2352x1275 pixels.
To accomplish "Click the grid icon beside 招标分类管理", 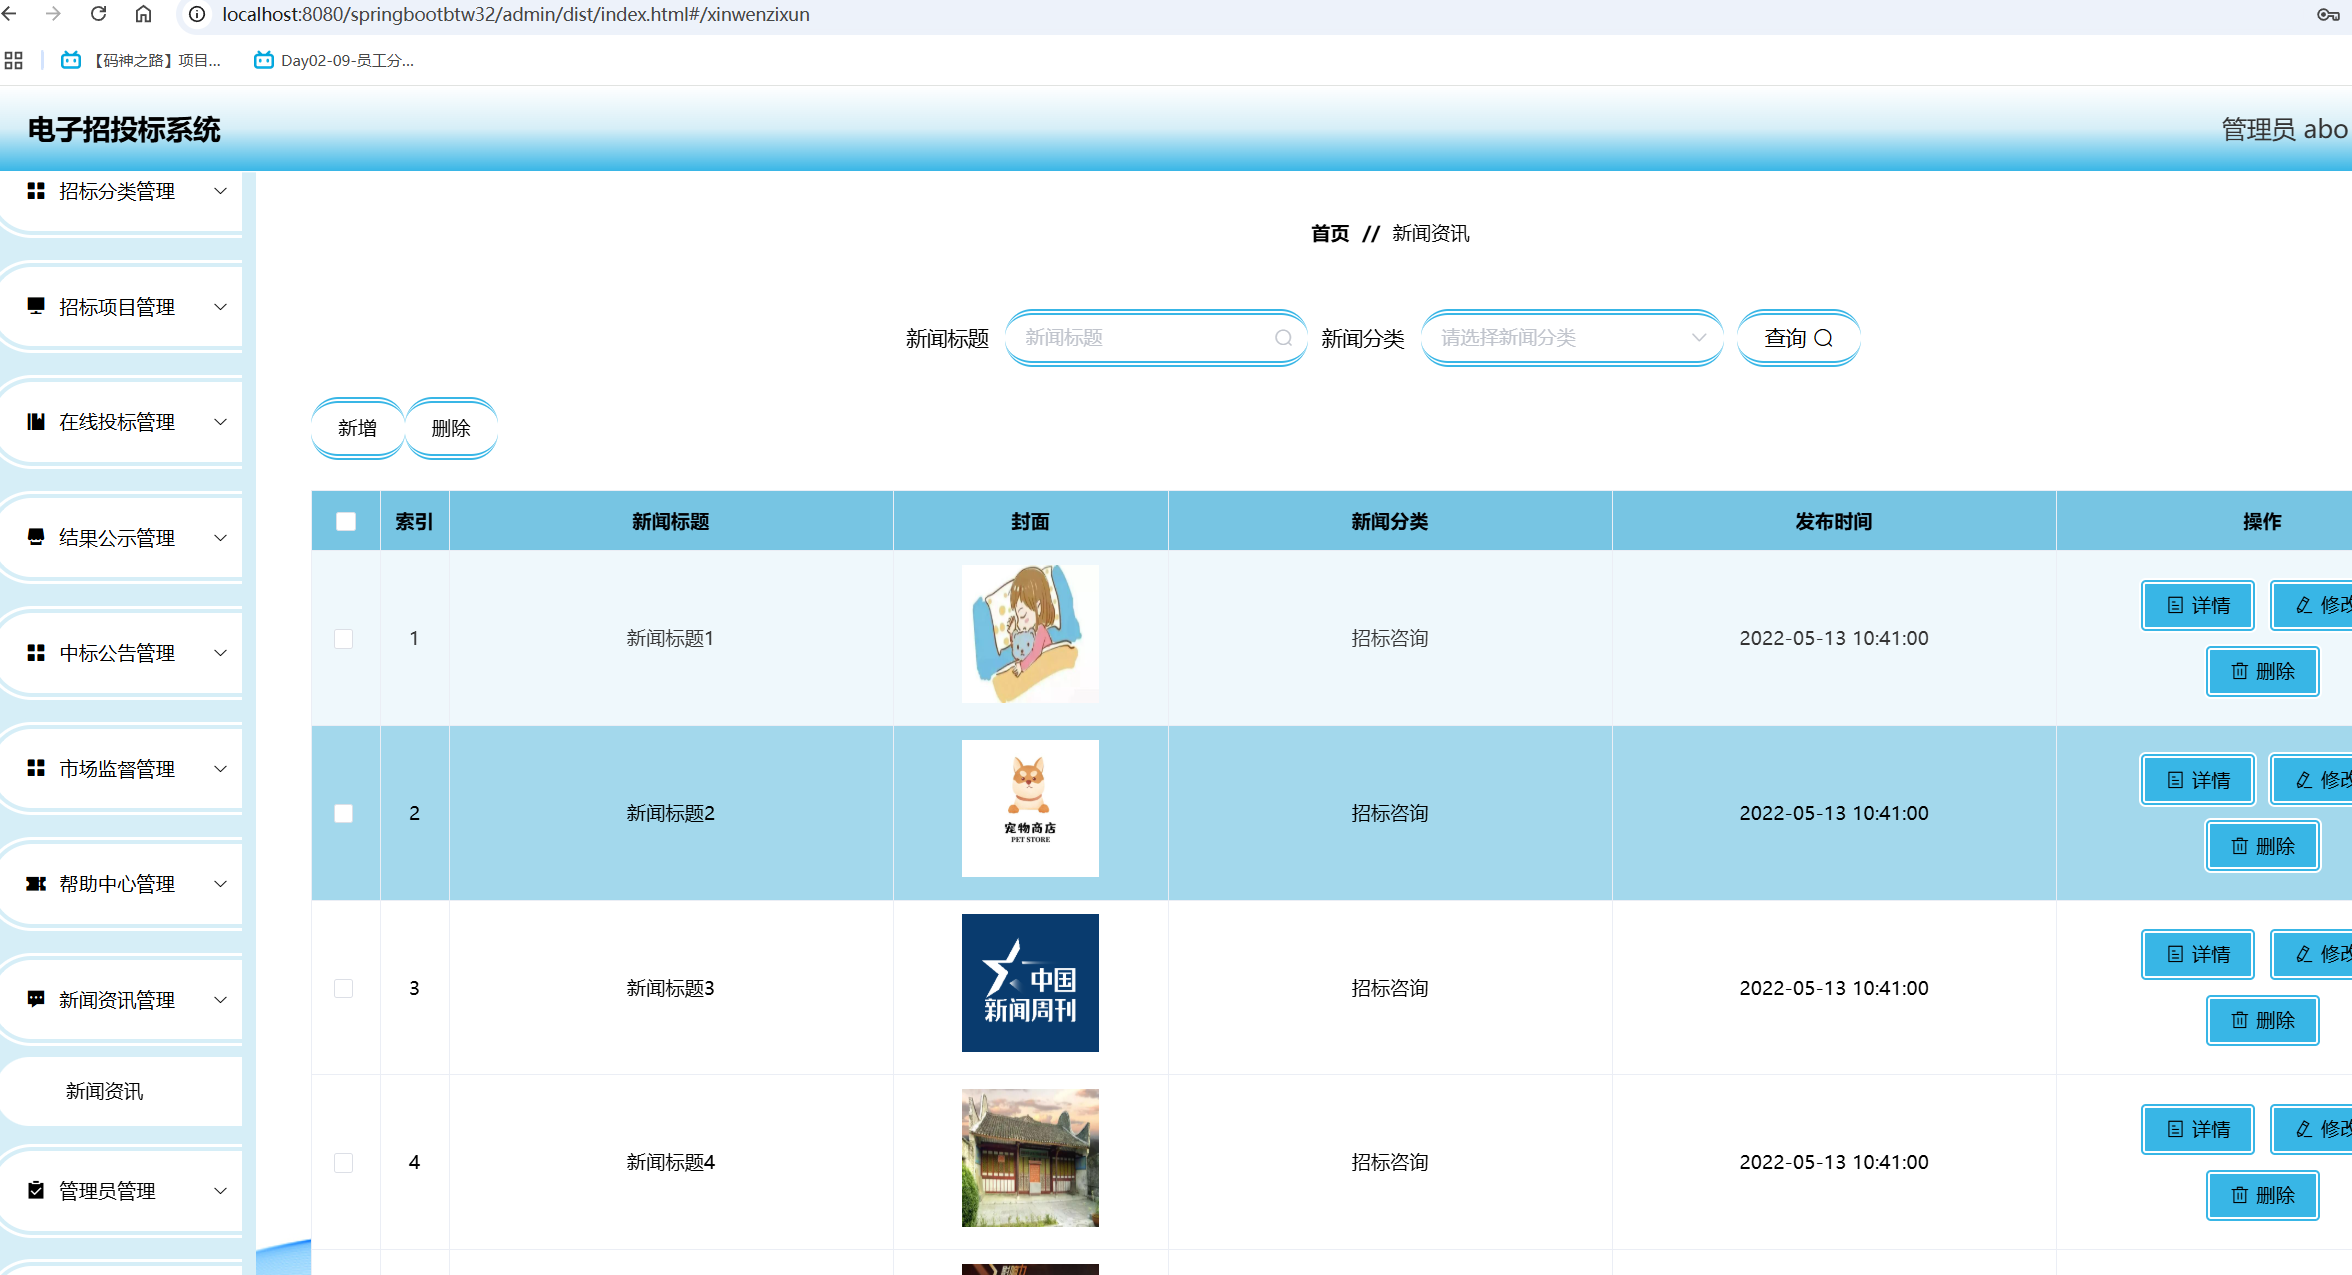I will point(36,190).
